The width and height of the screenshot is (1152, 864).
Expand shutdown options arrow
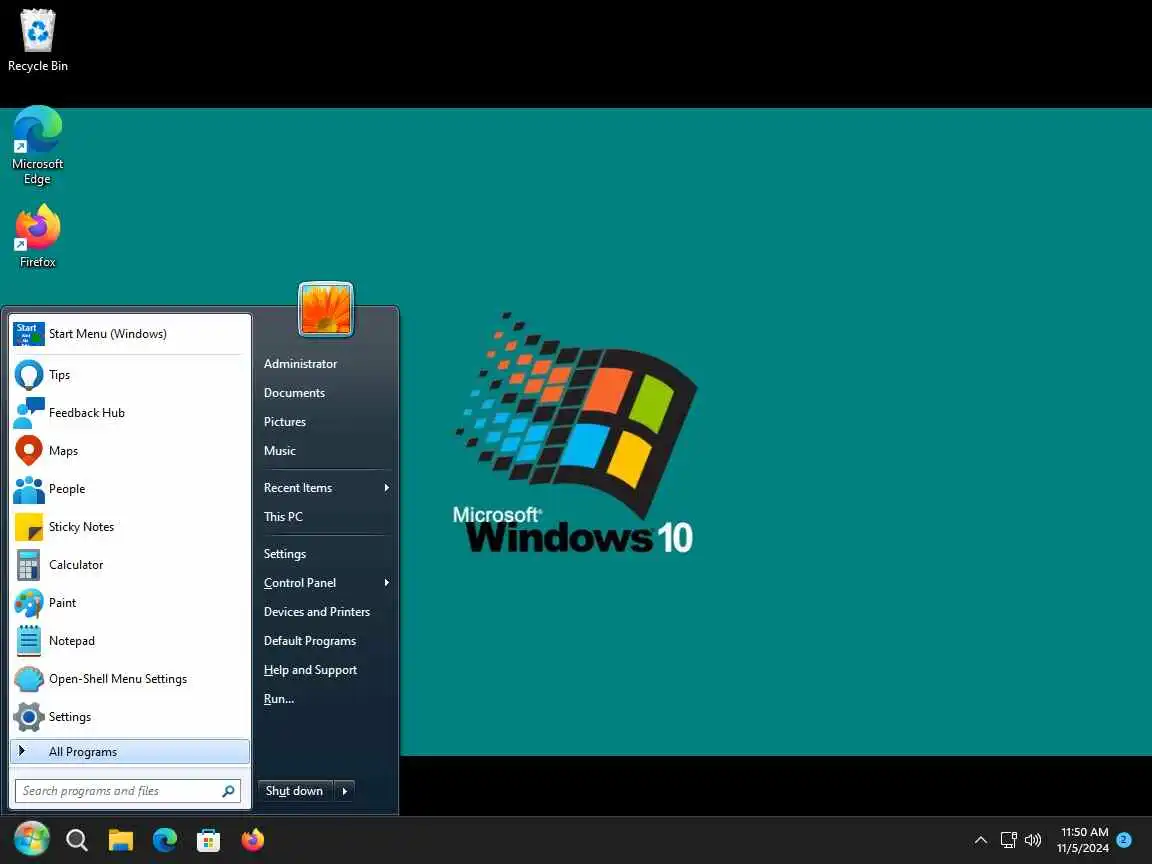pyautogui.click(x=345, y=791)
